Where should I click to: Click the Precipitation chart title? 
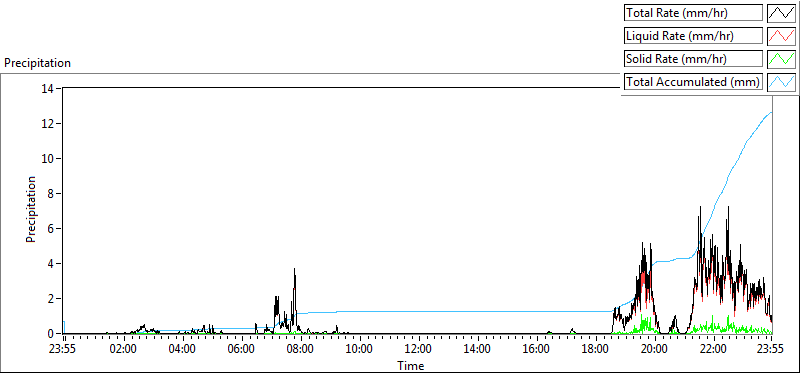(x=37, y=63)
